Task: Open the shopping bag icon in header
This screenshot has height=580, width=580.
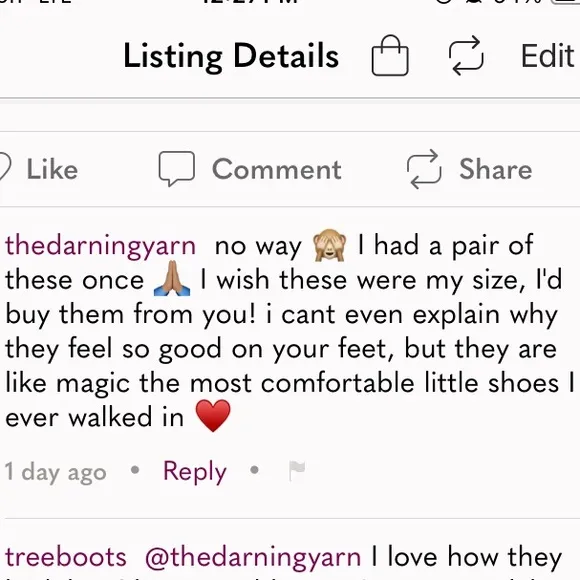Action: (x=390, y=55)
